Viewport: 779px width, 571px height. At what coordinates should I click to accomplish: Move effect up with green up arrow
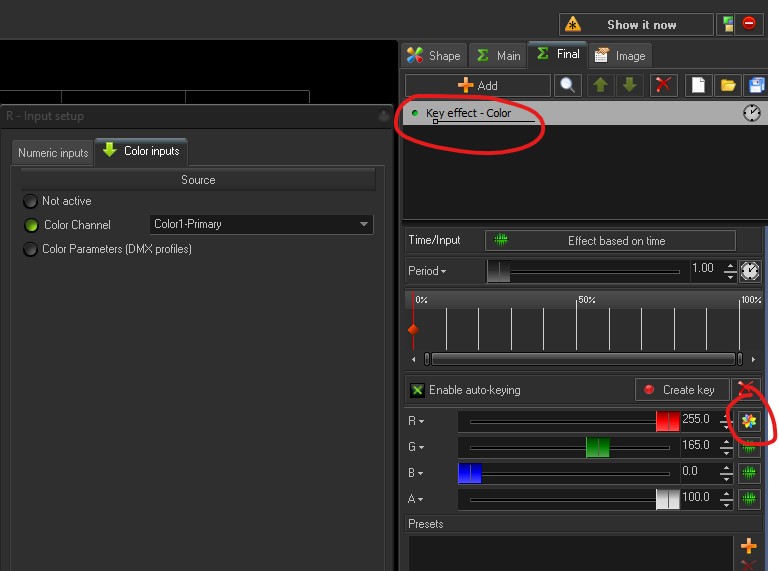coord(600,86)
